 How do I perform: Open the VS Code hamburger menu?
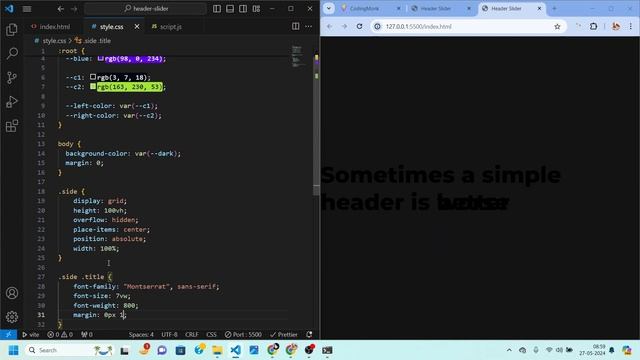pos(27,9)
